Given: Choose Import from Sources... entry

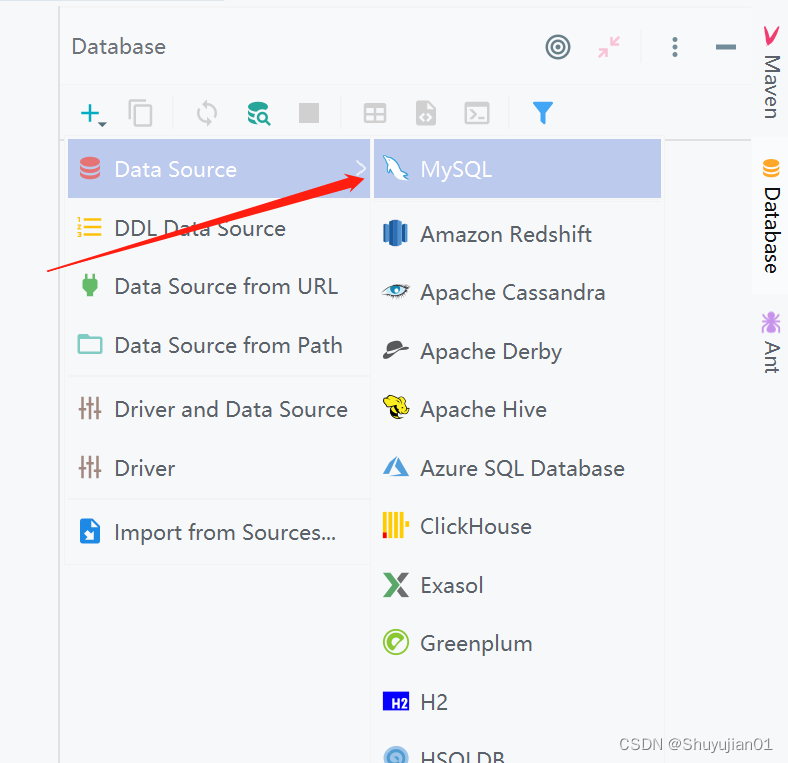Looking at the screenshot, I should [219, 532].
